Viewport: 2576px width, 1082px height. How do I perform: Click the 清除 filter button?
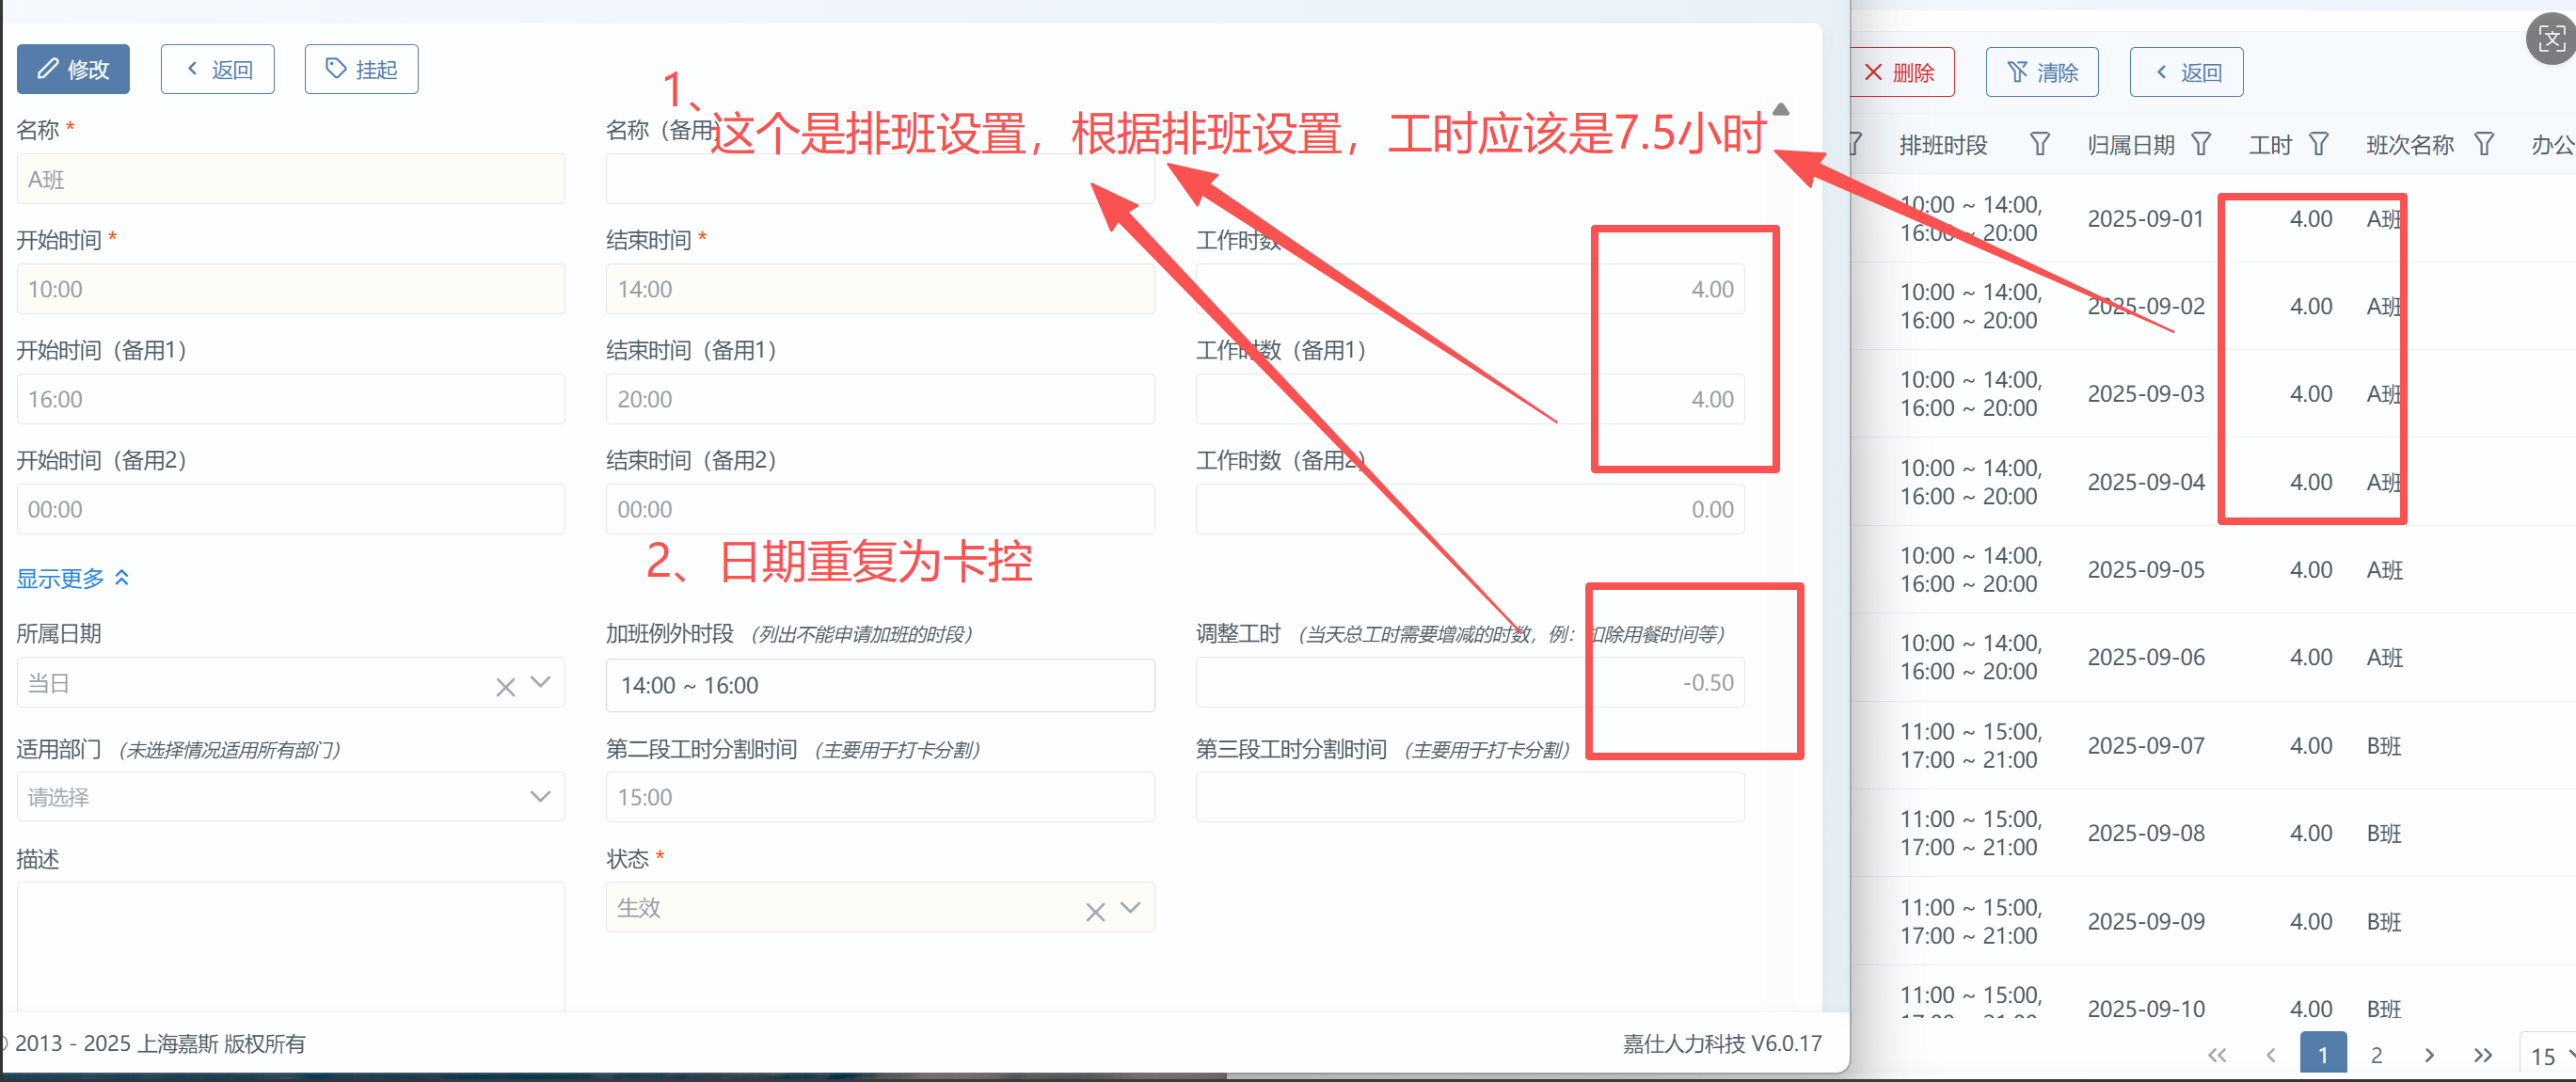pyautogui.click(x=2041, y=72)
